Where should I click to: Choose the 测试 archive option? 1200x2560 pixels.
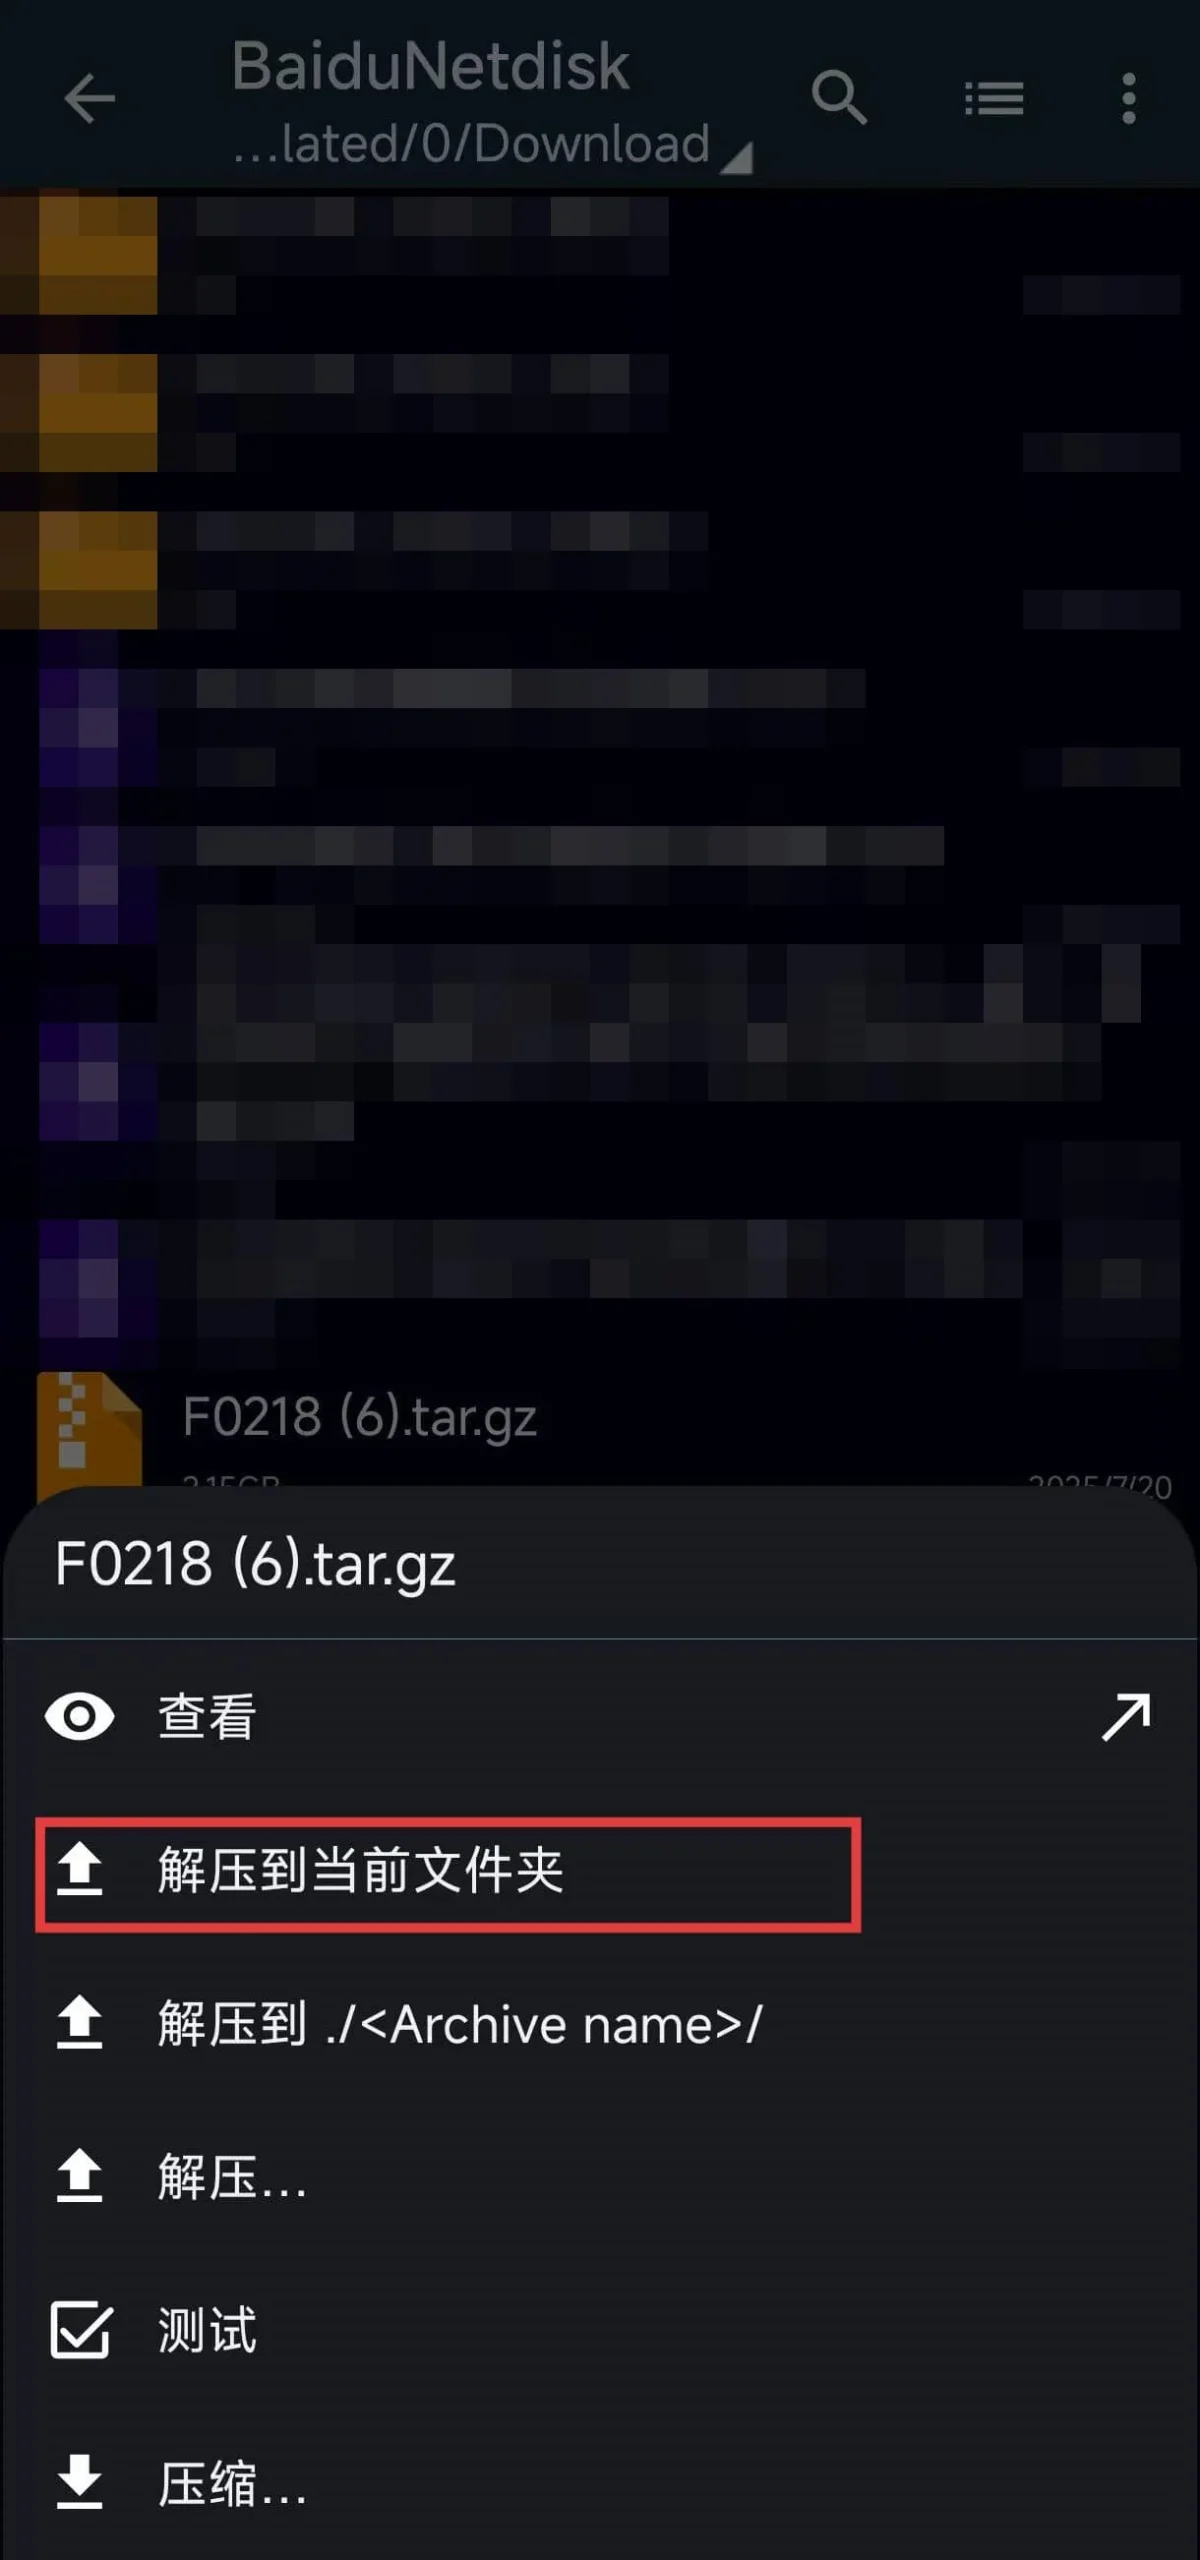[600, 2330]
